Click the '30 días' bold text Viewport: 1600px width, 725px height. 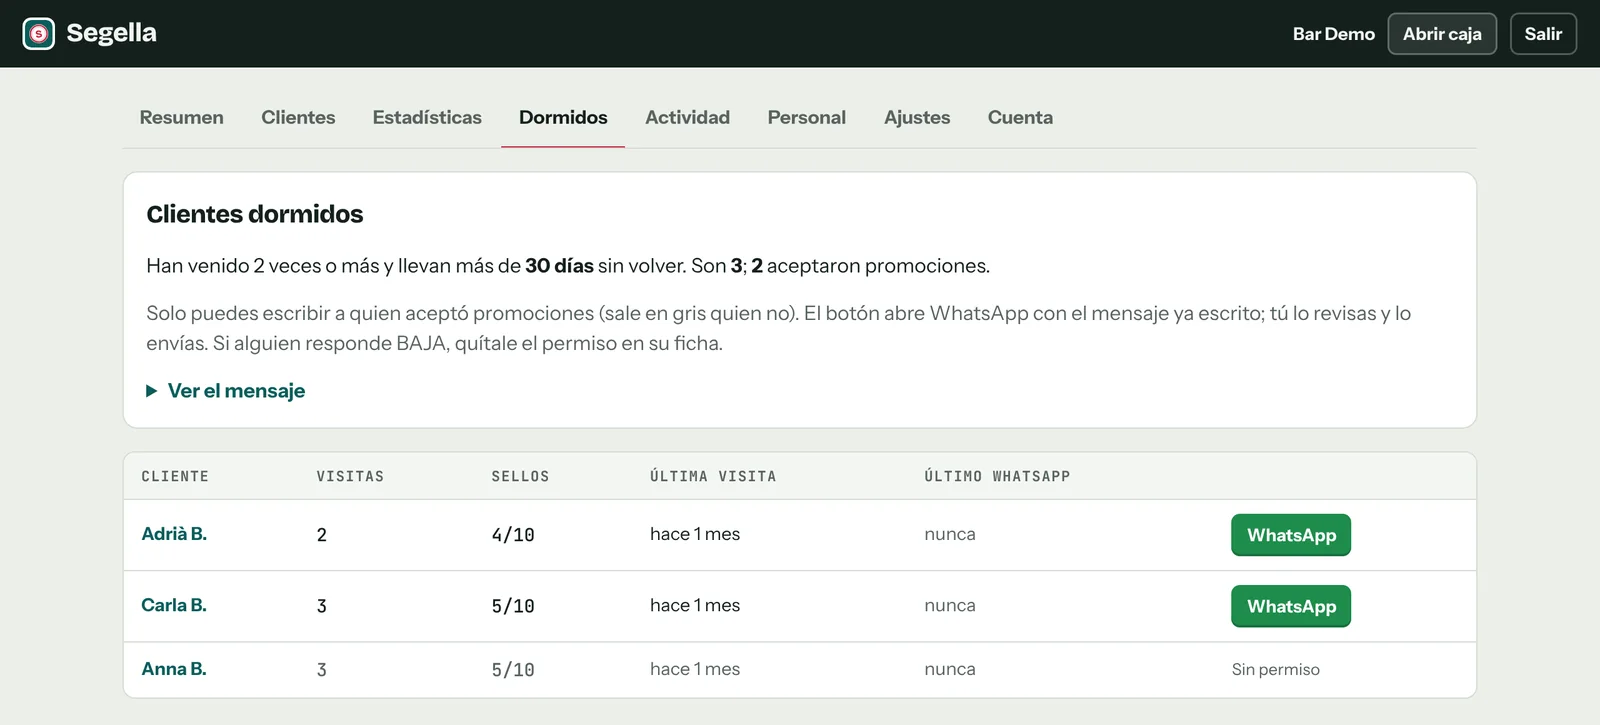tap(559, 266)
